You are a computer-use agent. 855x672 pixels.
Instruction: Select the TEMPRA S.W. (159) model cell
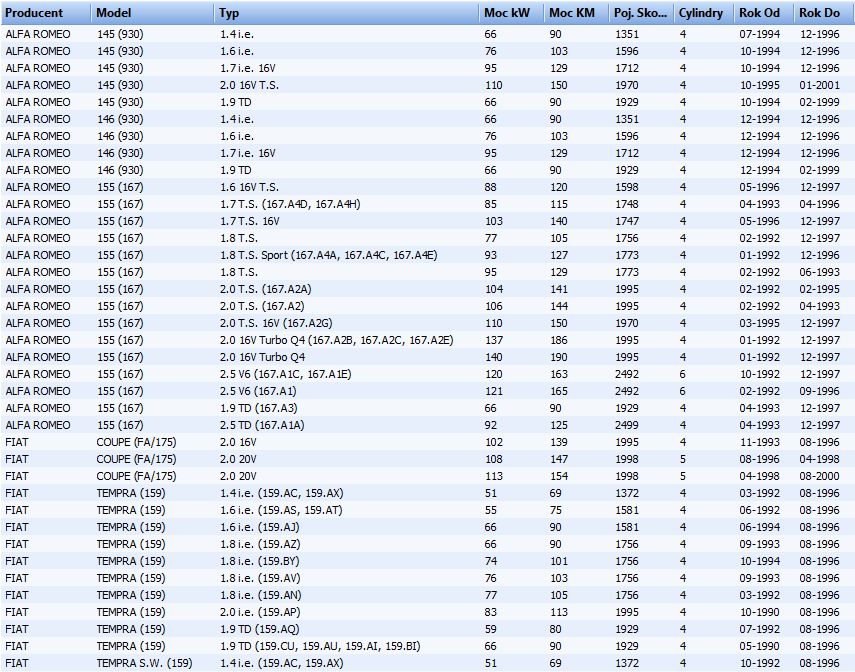pyautogui.click(x=144, y=663)
